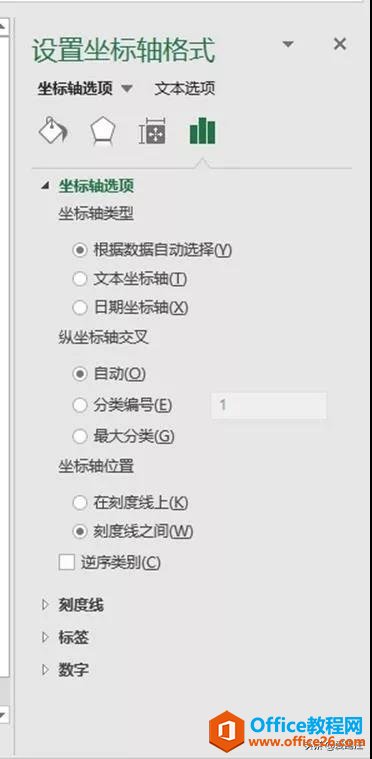This screenshot has width=372, height=759.
Task: Enable the 逆序类别 checkbox
Action: coord(67,562)
